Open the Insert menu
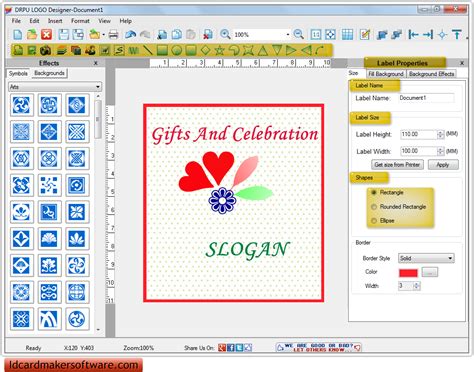 [55, 21]
